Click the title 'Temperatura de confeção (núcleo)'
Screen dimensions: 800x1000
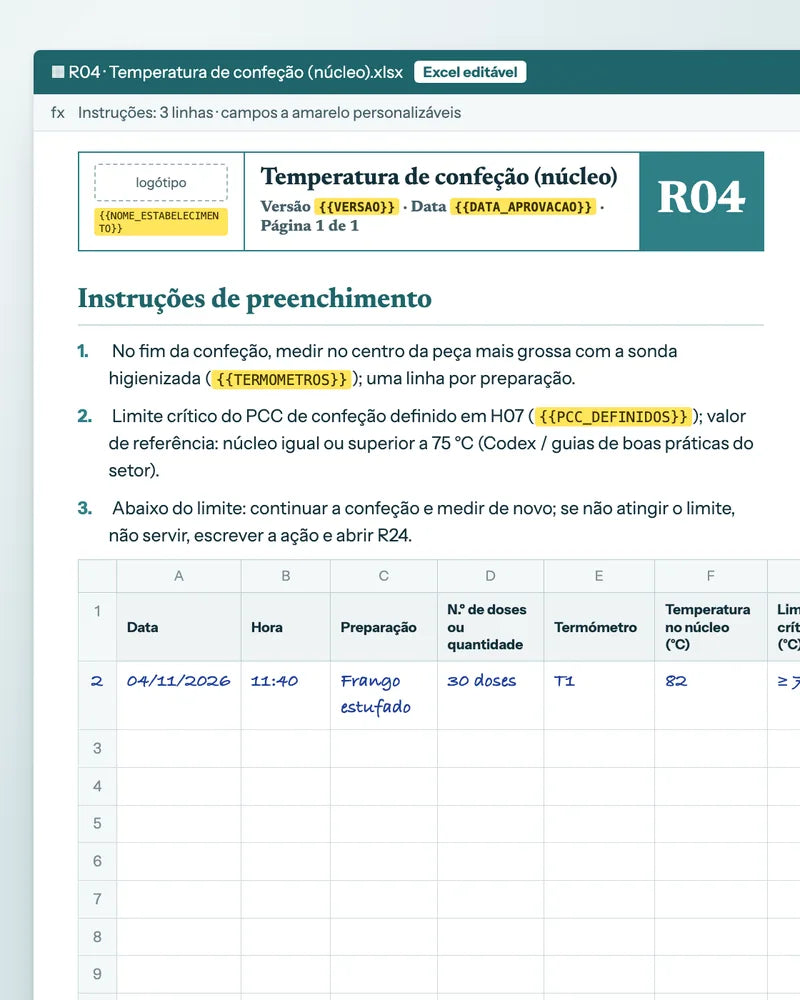pos(439,177)
